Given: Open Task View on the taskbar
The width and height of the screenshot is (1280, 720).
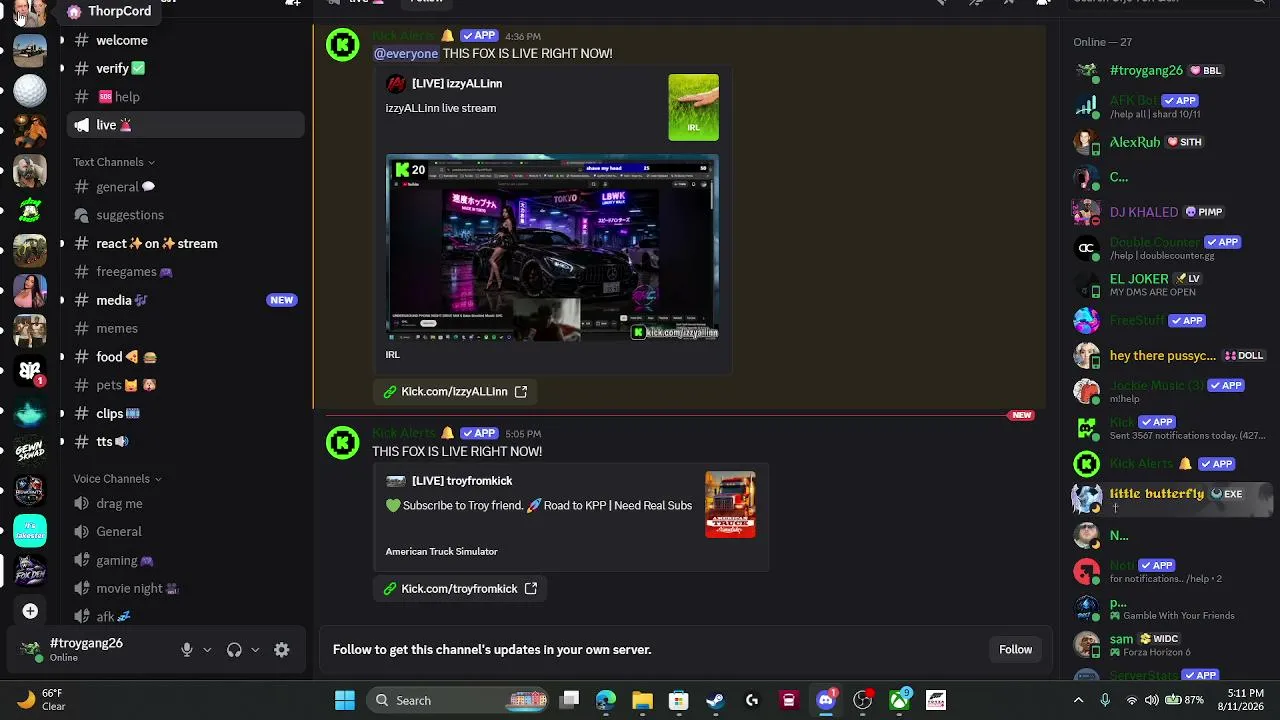Looking at the screenshot, I should click(569, 700).
